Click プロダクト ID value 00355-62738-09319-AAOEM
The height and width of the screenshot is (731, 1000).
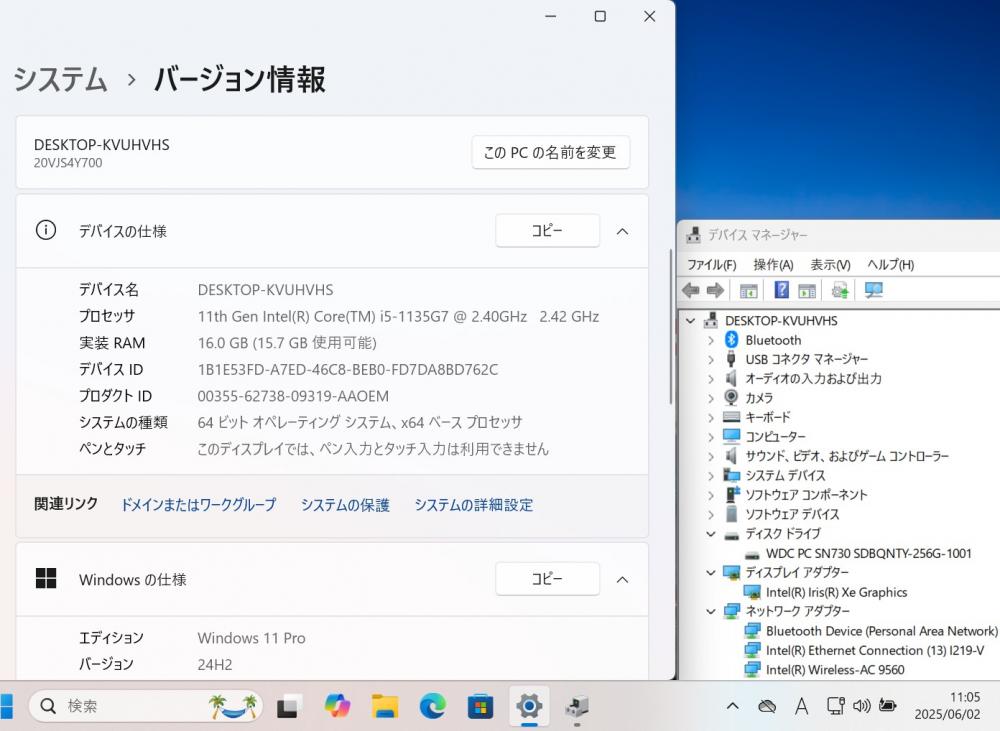click(293, 396)
